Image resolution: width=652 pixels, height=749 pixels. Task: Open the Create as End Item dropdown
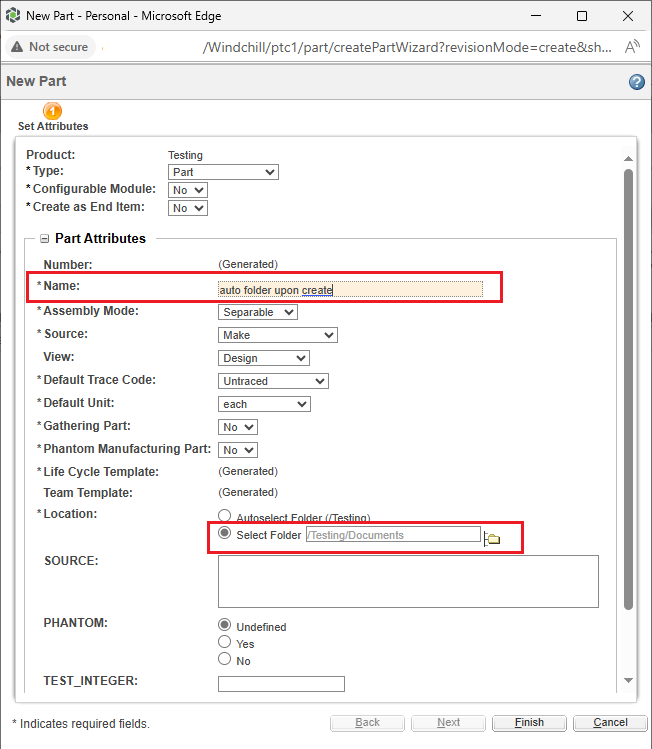(188, 208)
